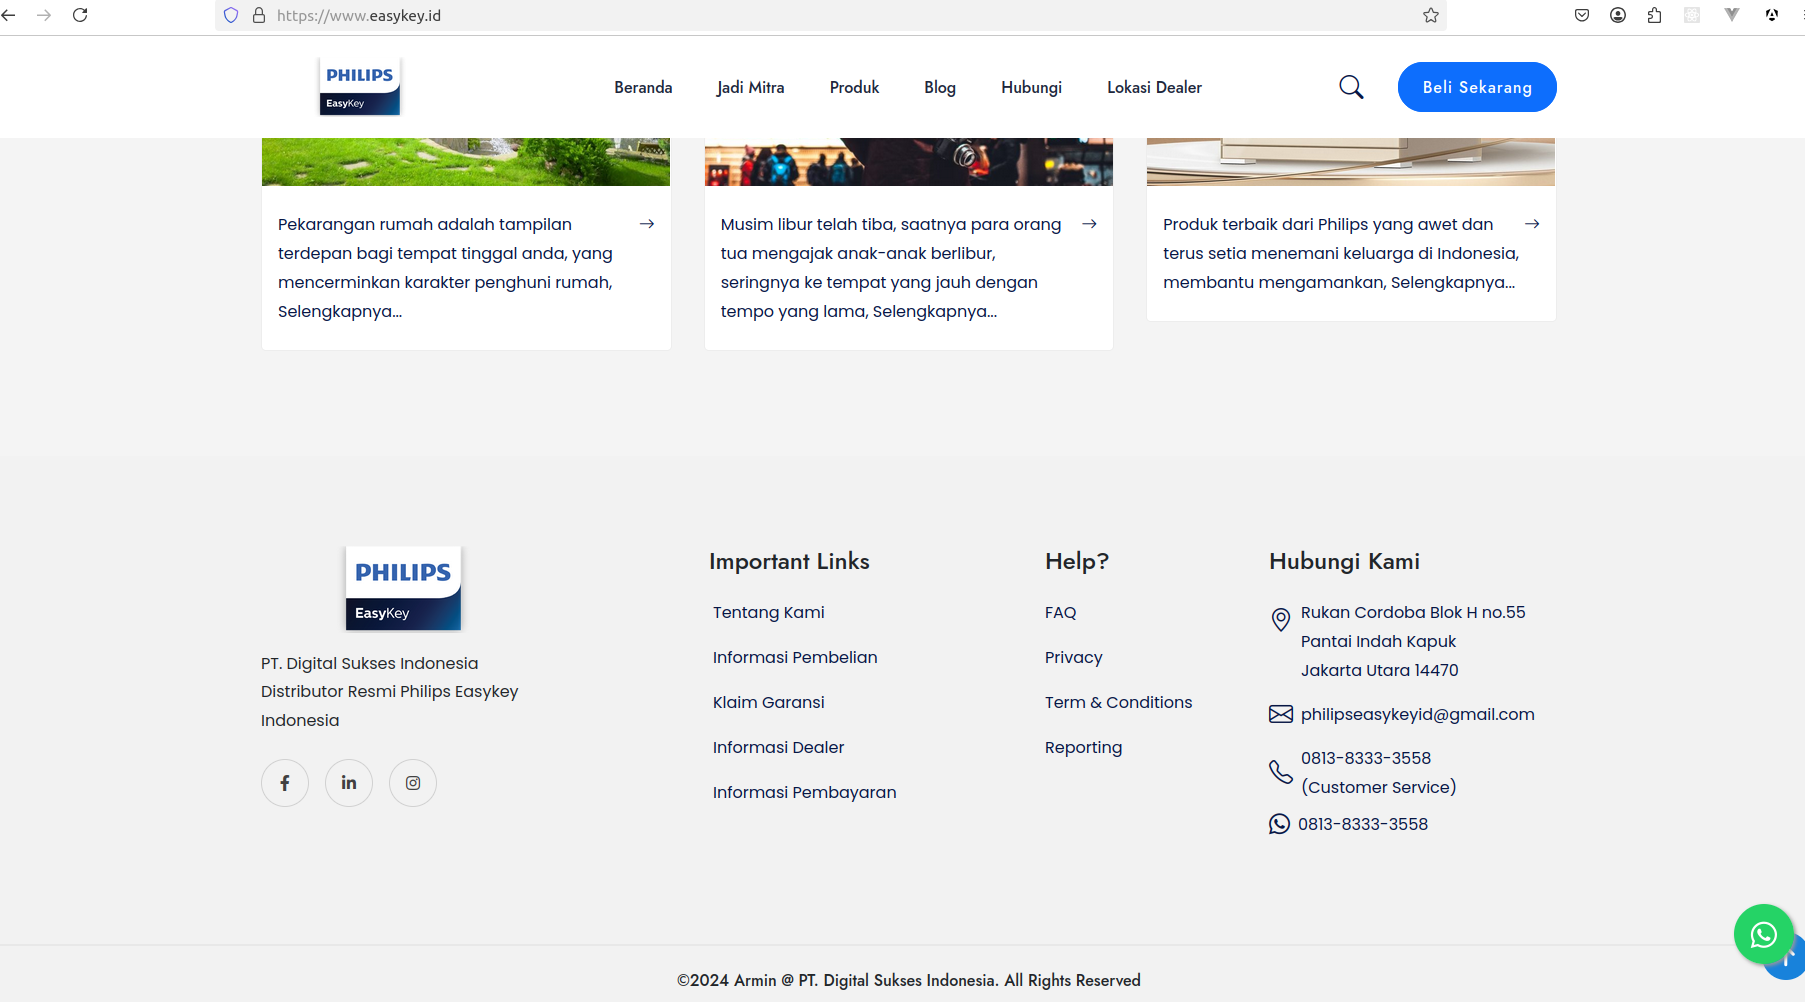1805x1002 pixels.
Task: Open the Blog menu item
Action: pyautogui.click(x=940, y=88)
